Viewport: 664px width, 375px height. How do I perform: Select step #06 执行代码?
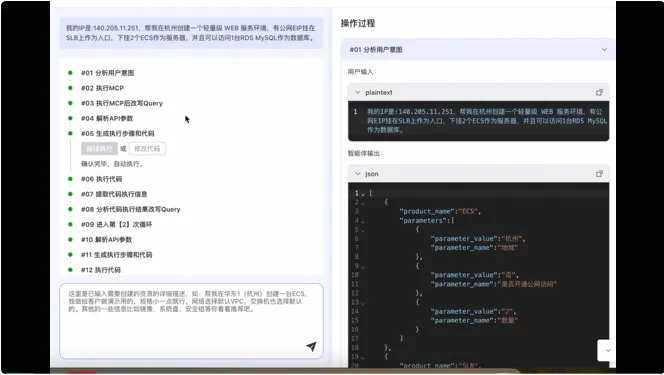click(101, 179)
